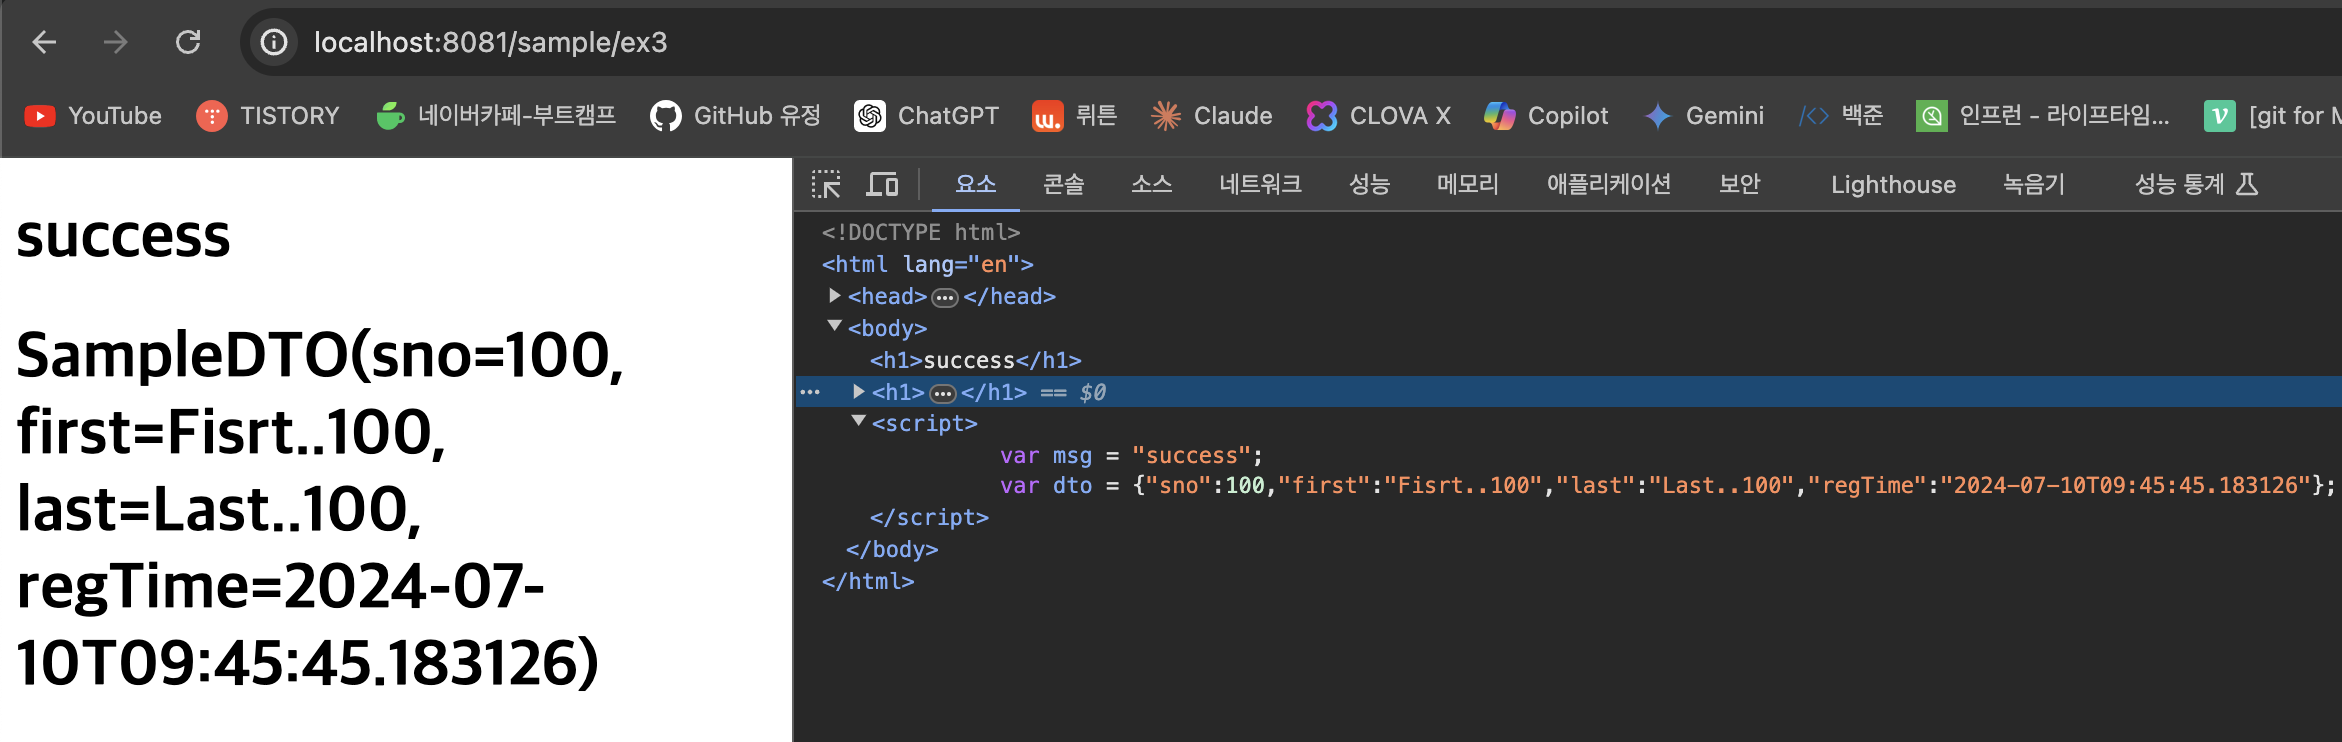This screenshot has width=2342, height=742.
Task: Expand the selected h1 element node
Action: coord(858,392)
